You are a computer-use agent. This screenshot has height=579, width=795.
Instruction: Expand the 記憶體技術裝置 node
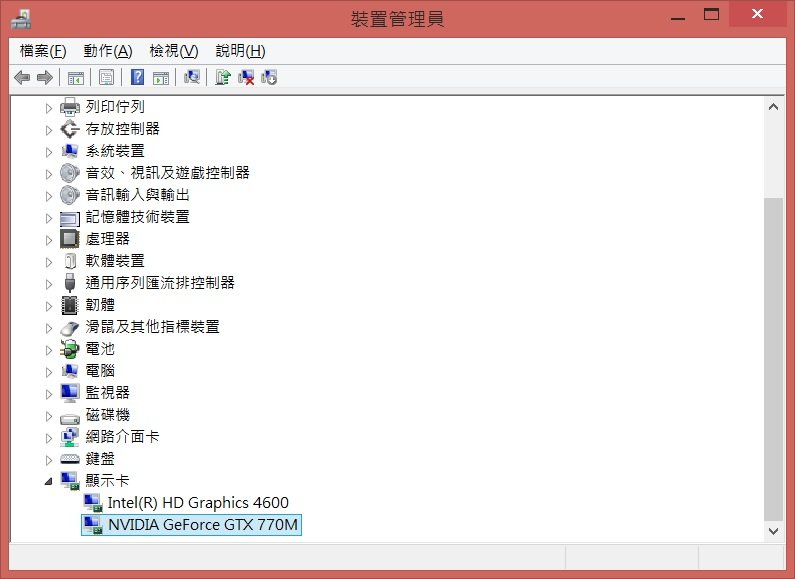point(49,218)
